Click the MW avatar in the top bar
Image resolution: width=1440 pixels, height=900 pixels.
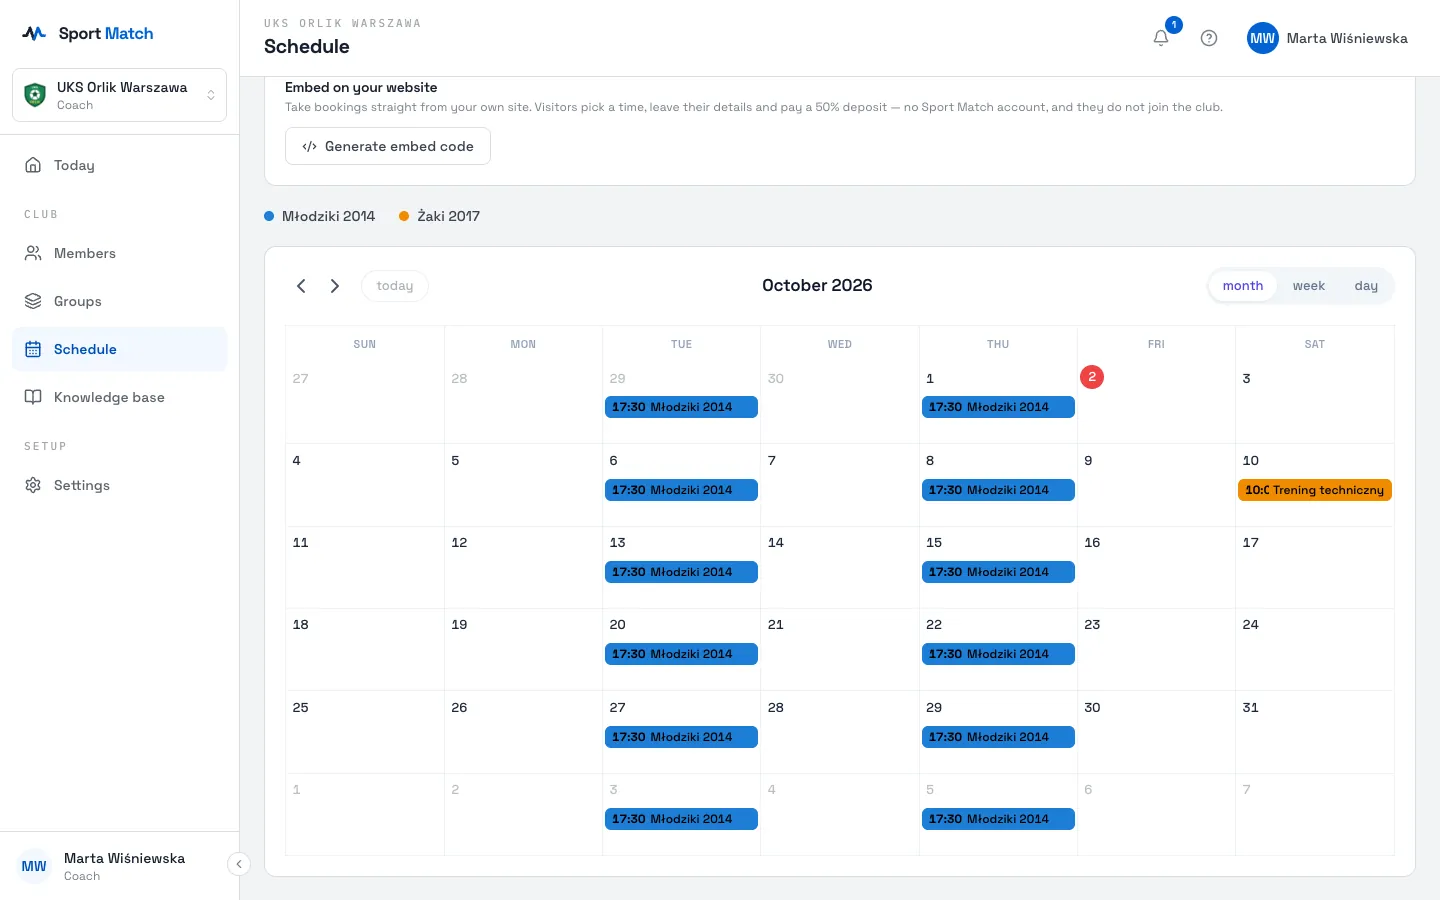pos(1263,38)
